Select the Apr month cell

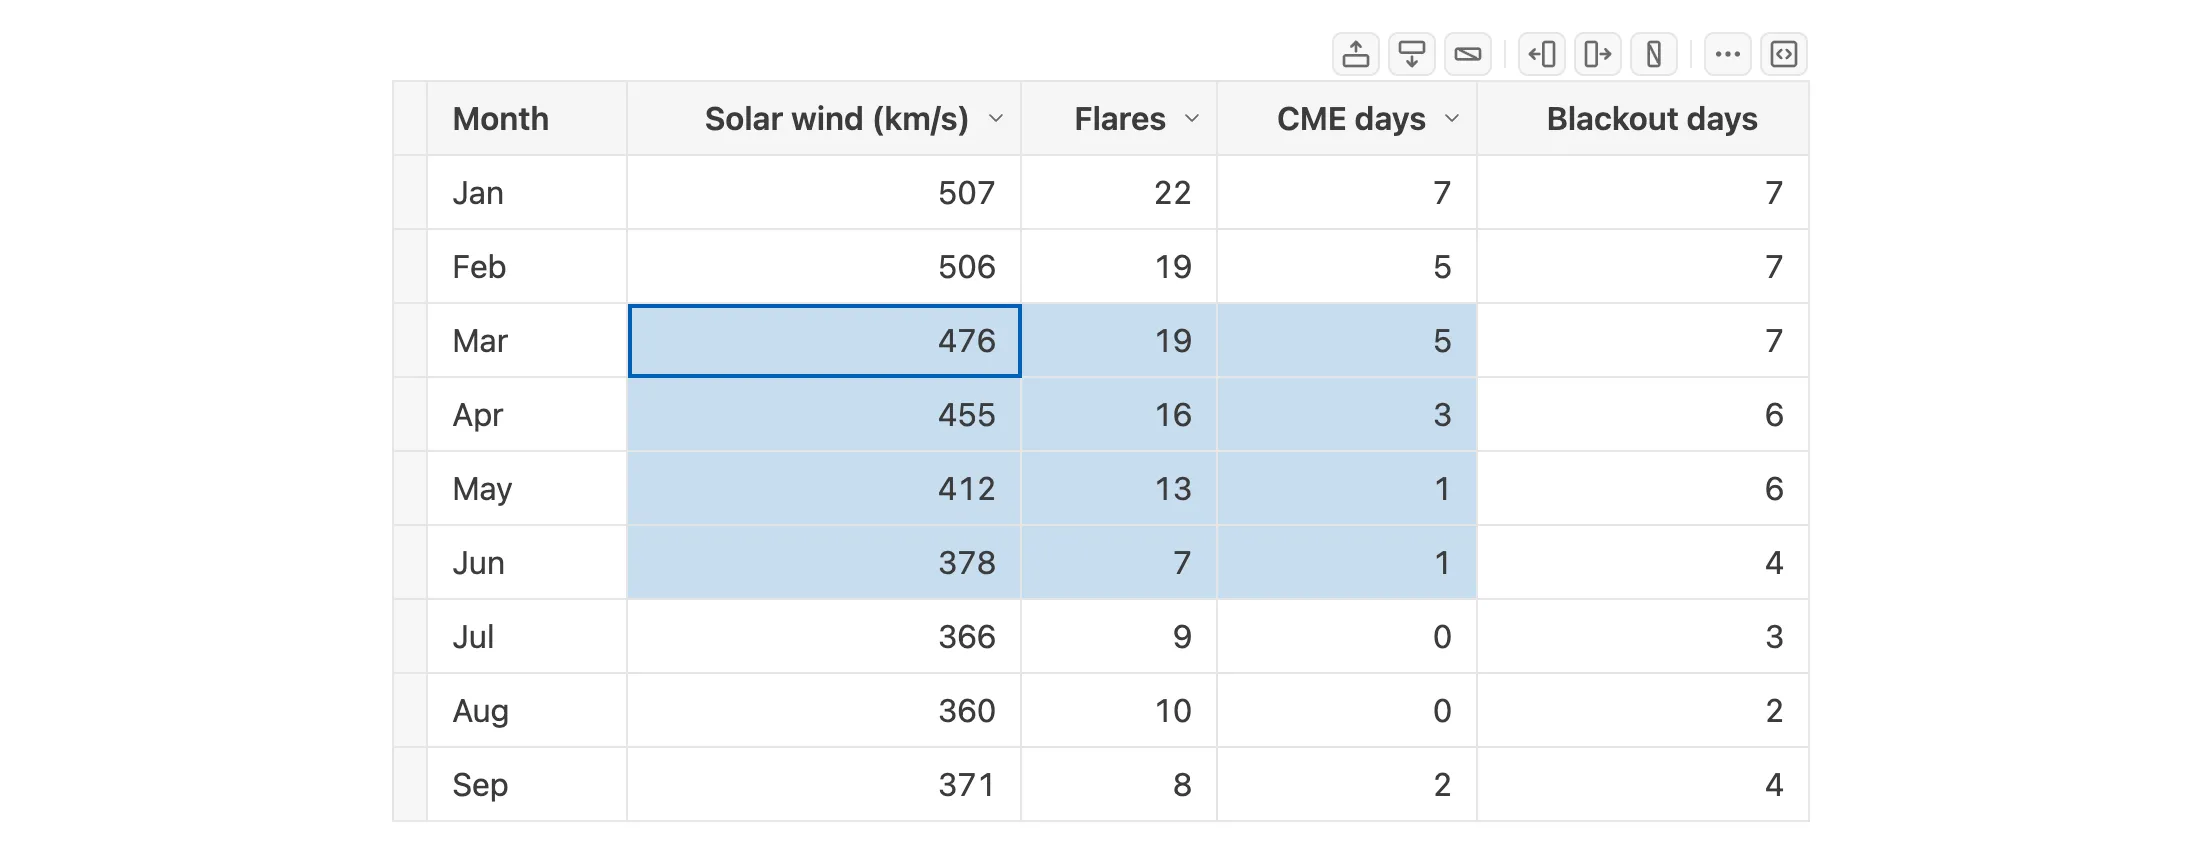coord(527,415)
